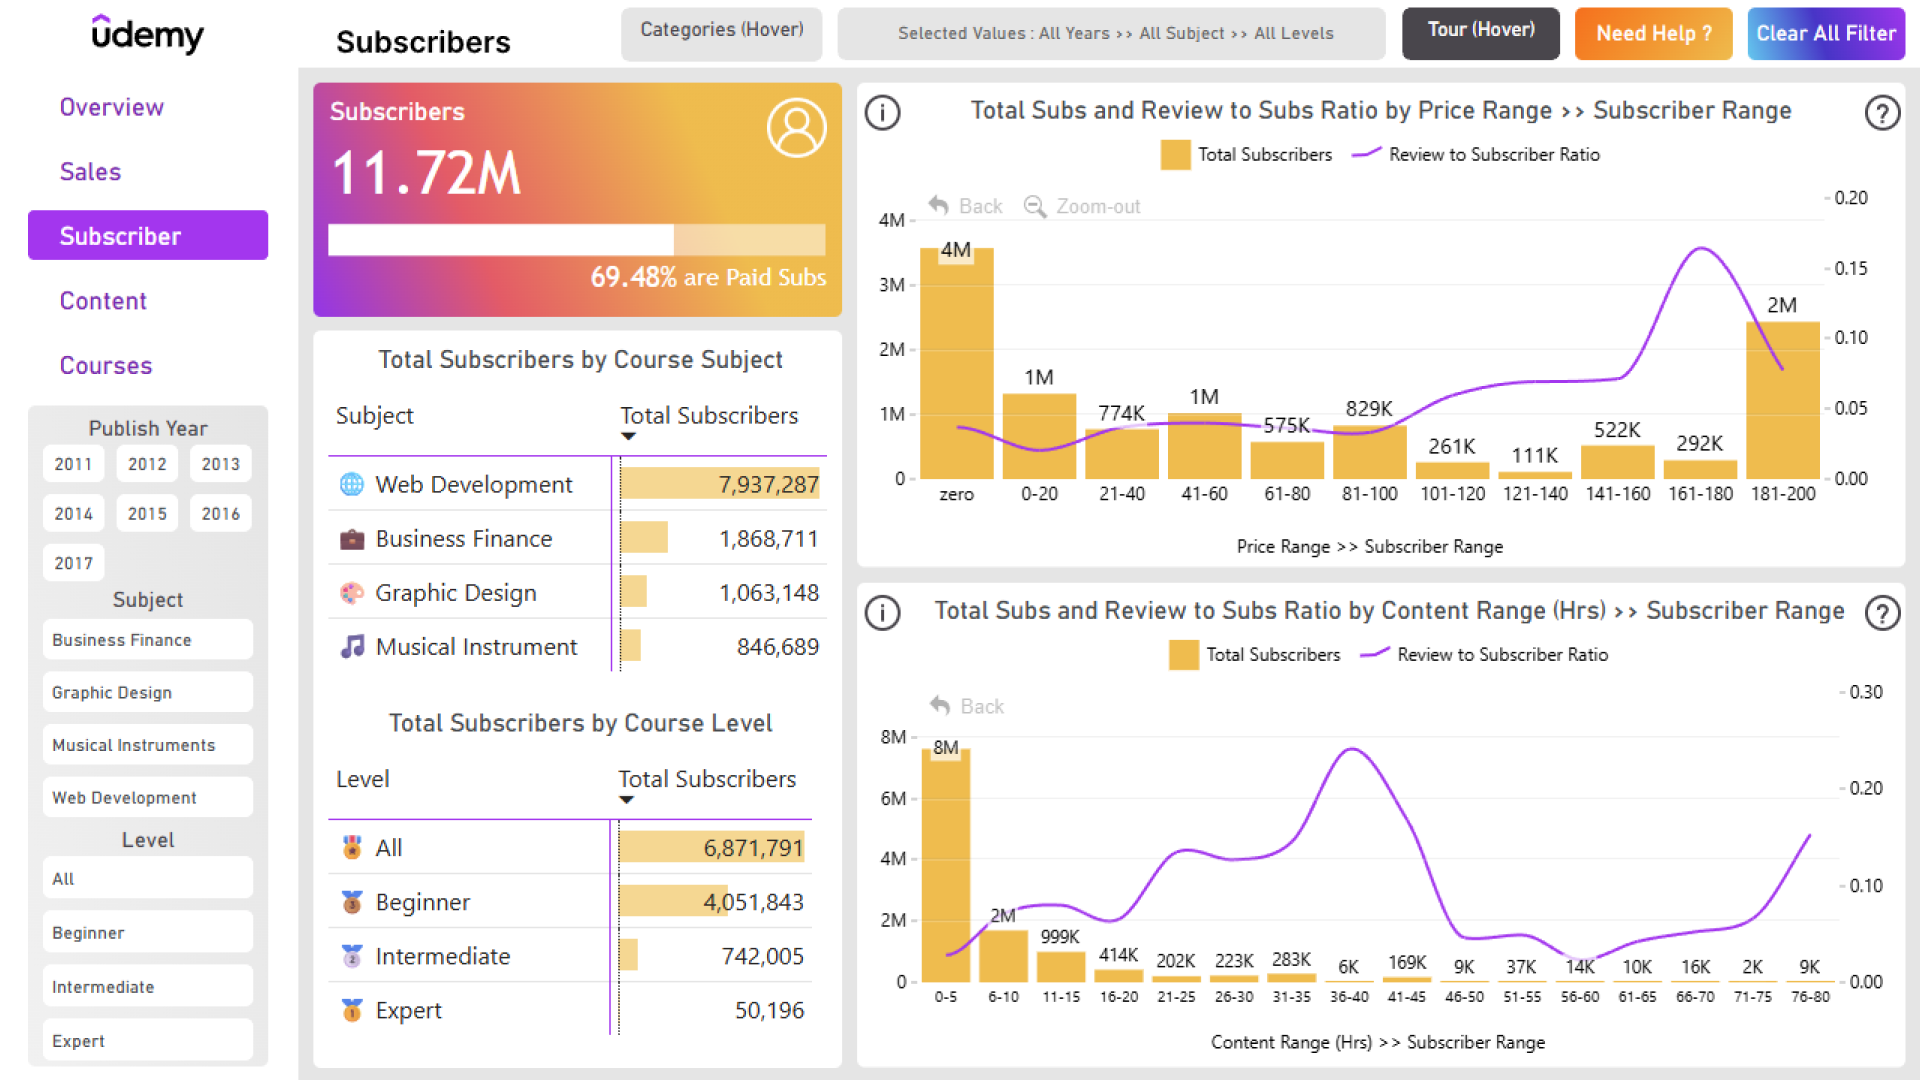Toggle the 2014 publish year filter

pos(73,514)
